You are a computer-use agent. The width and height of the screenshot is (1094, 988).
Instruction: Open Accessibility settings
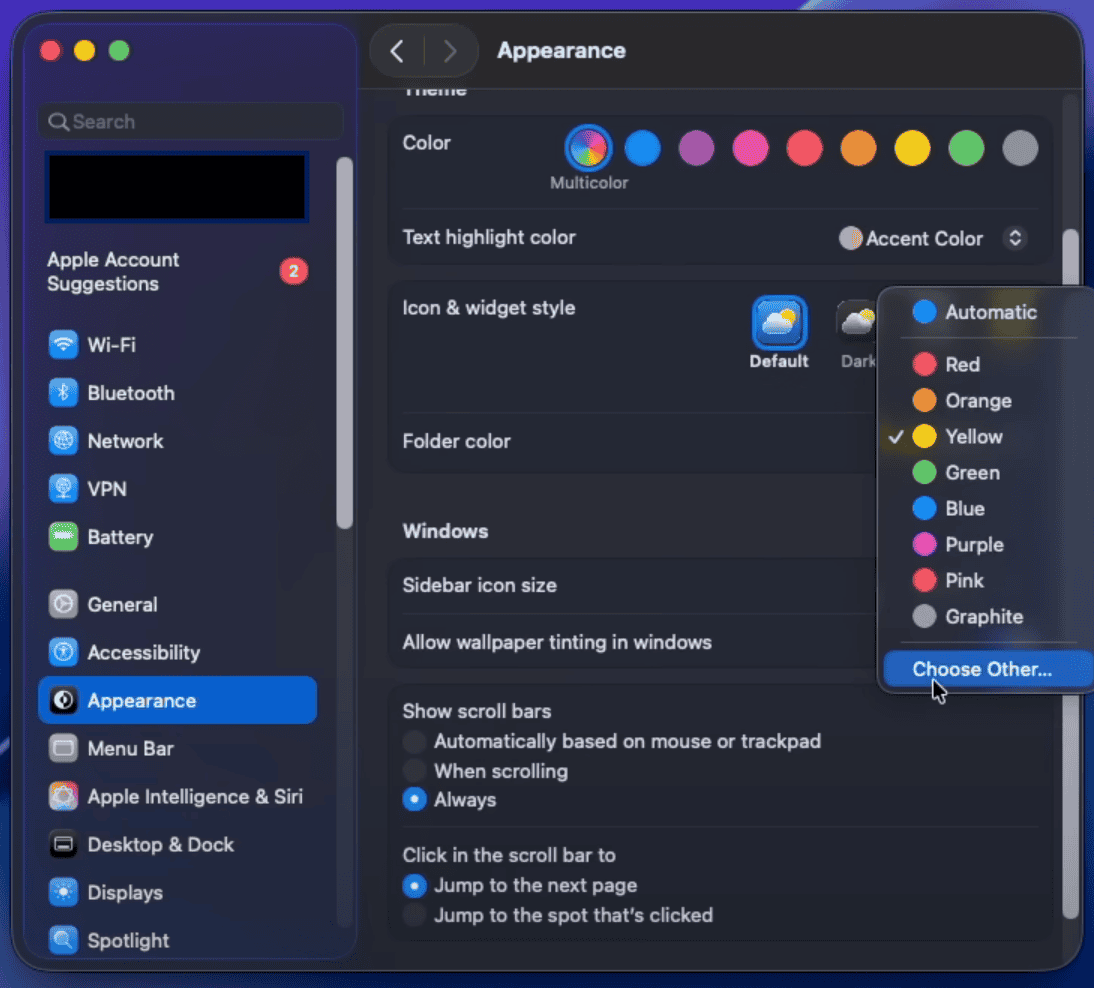177,652
